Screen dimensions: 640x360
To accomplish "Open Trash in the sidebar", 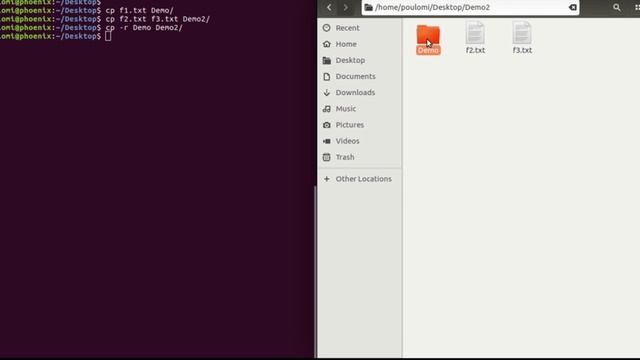I will (359, 157).
